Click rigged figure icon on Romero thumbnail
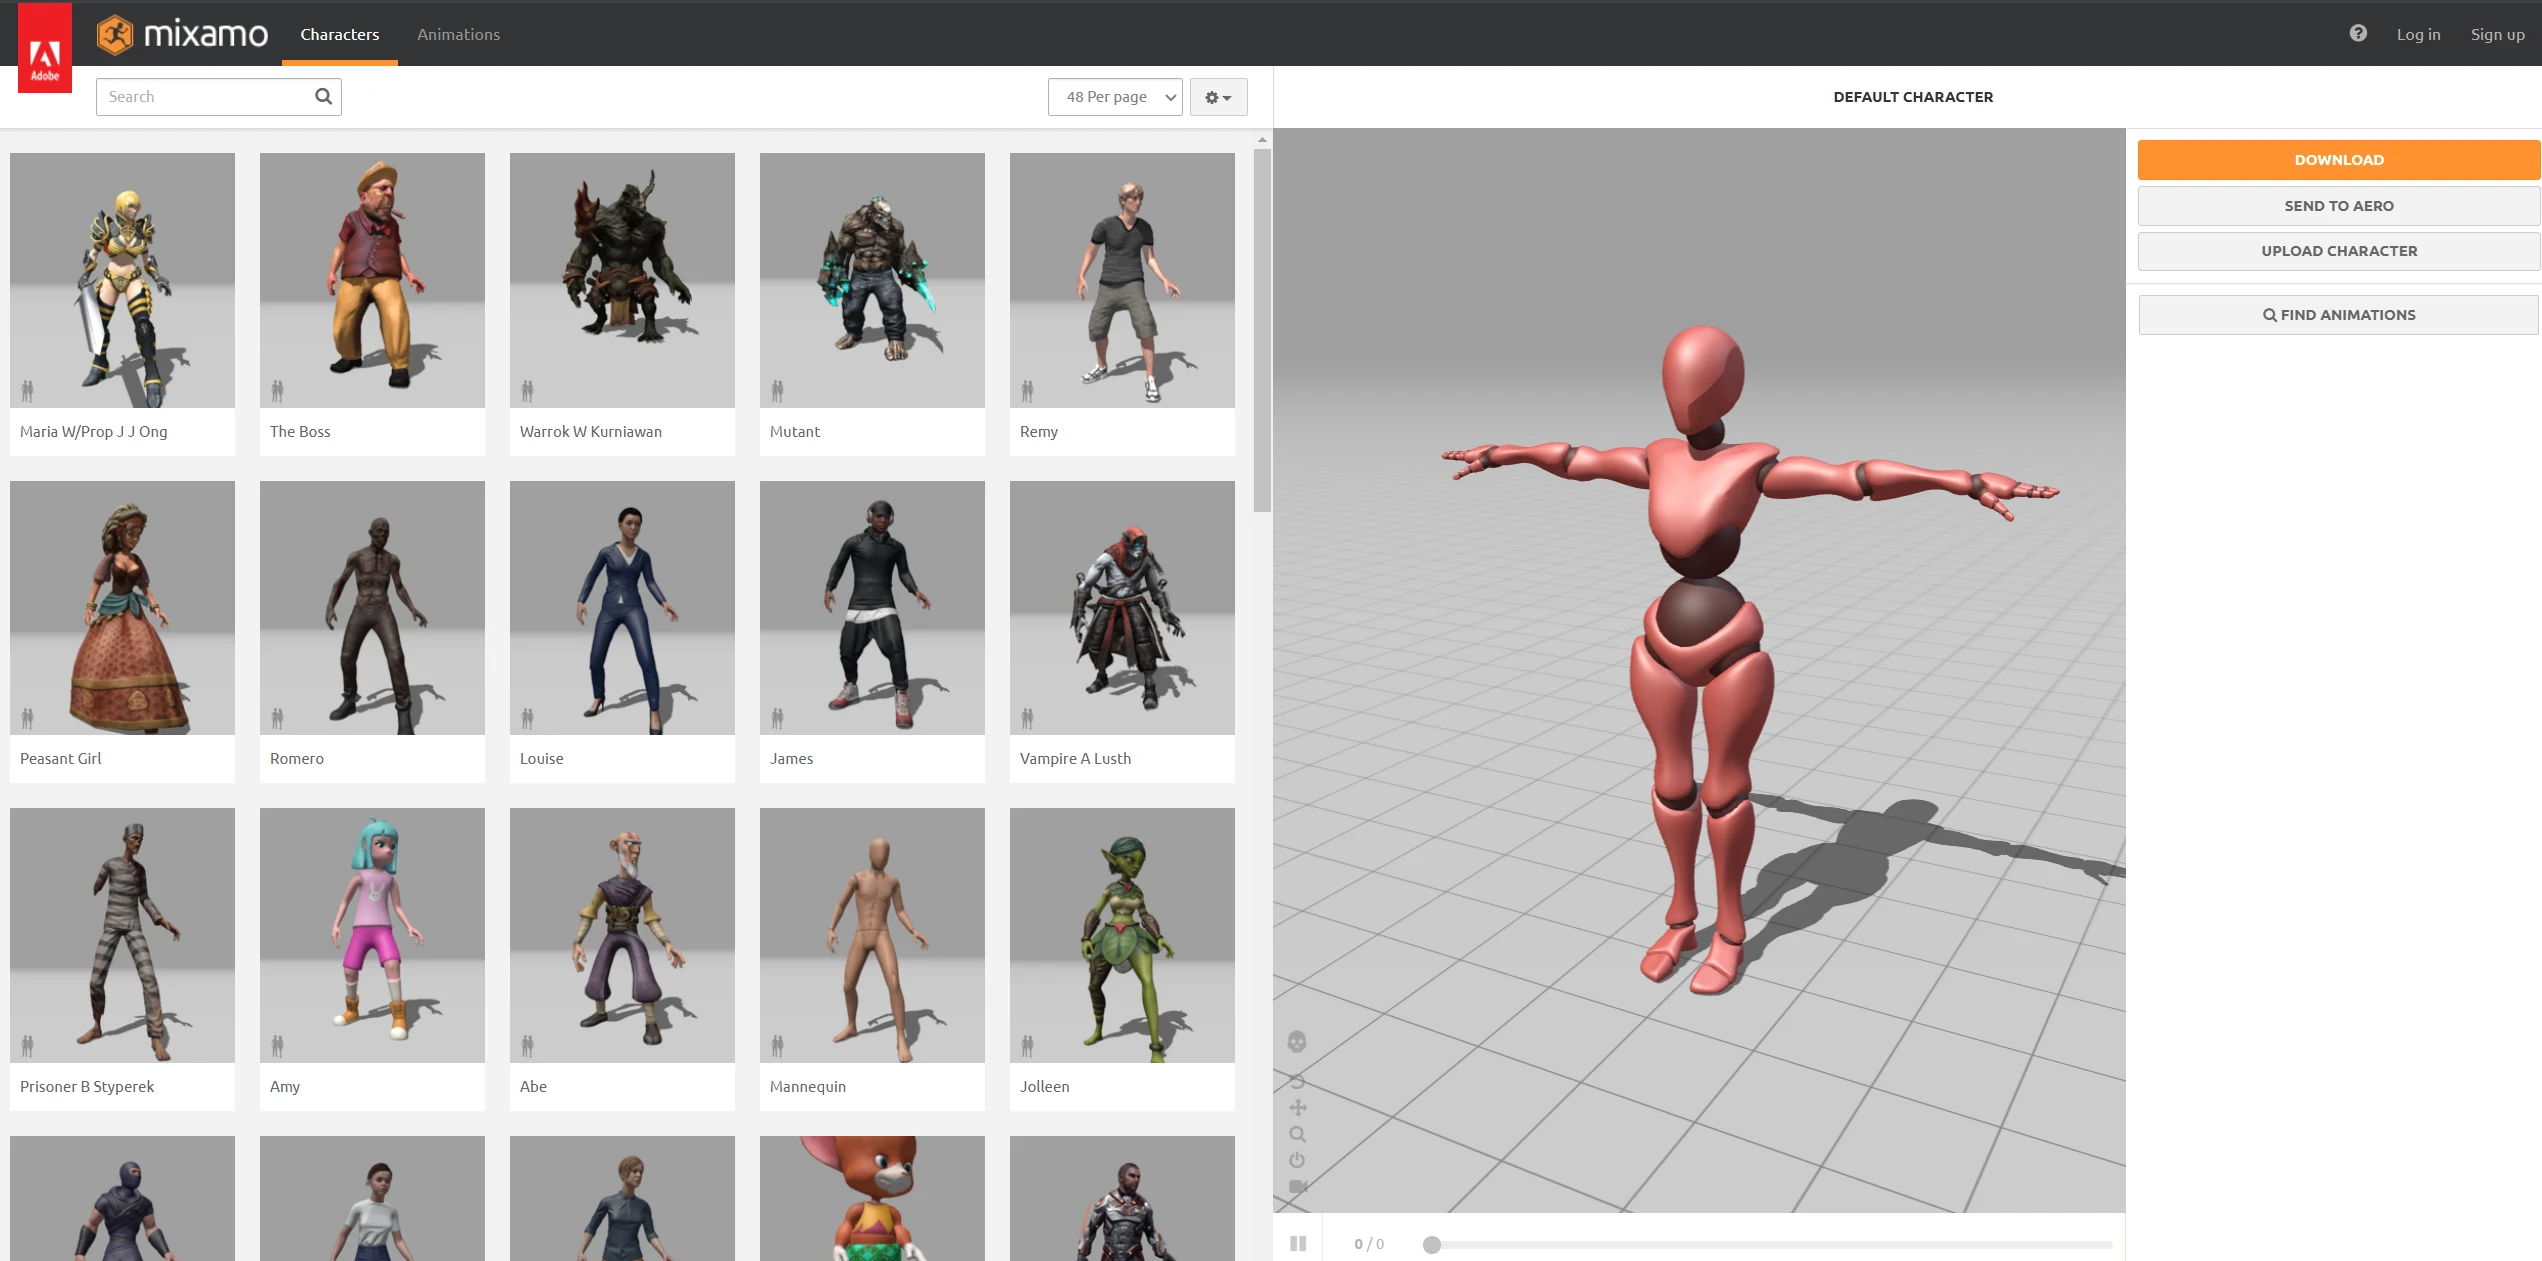The width and height of the screenshot is (2542, 1261). [x=277, y=717]
